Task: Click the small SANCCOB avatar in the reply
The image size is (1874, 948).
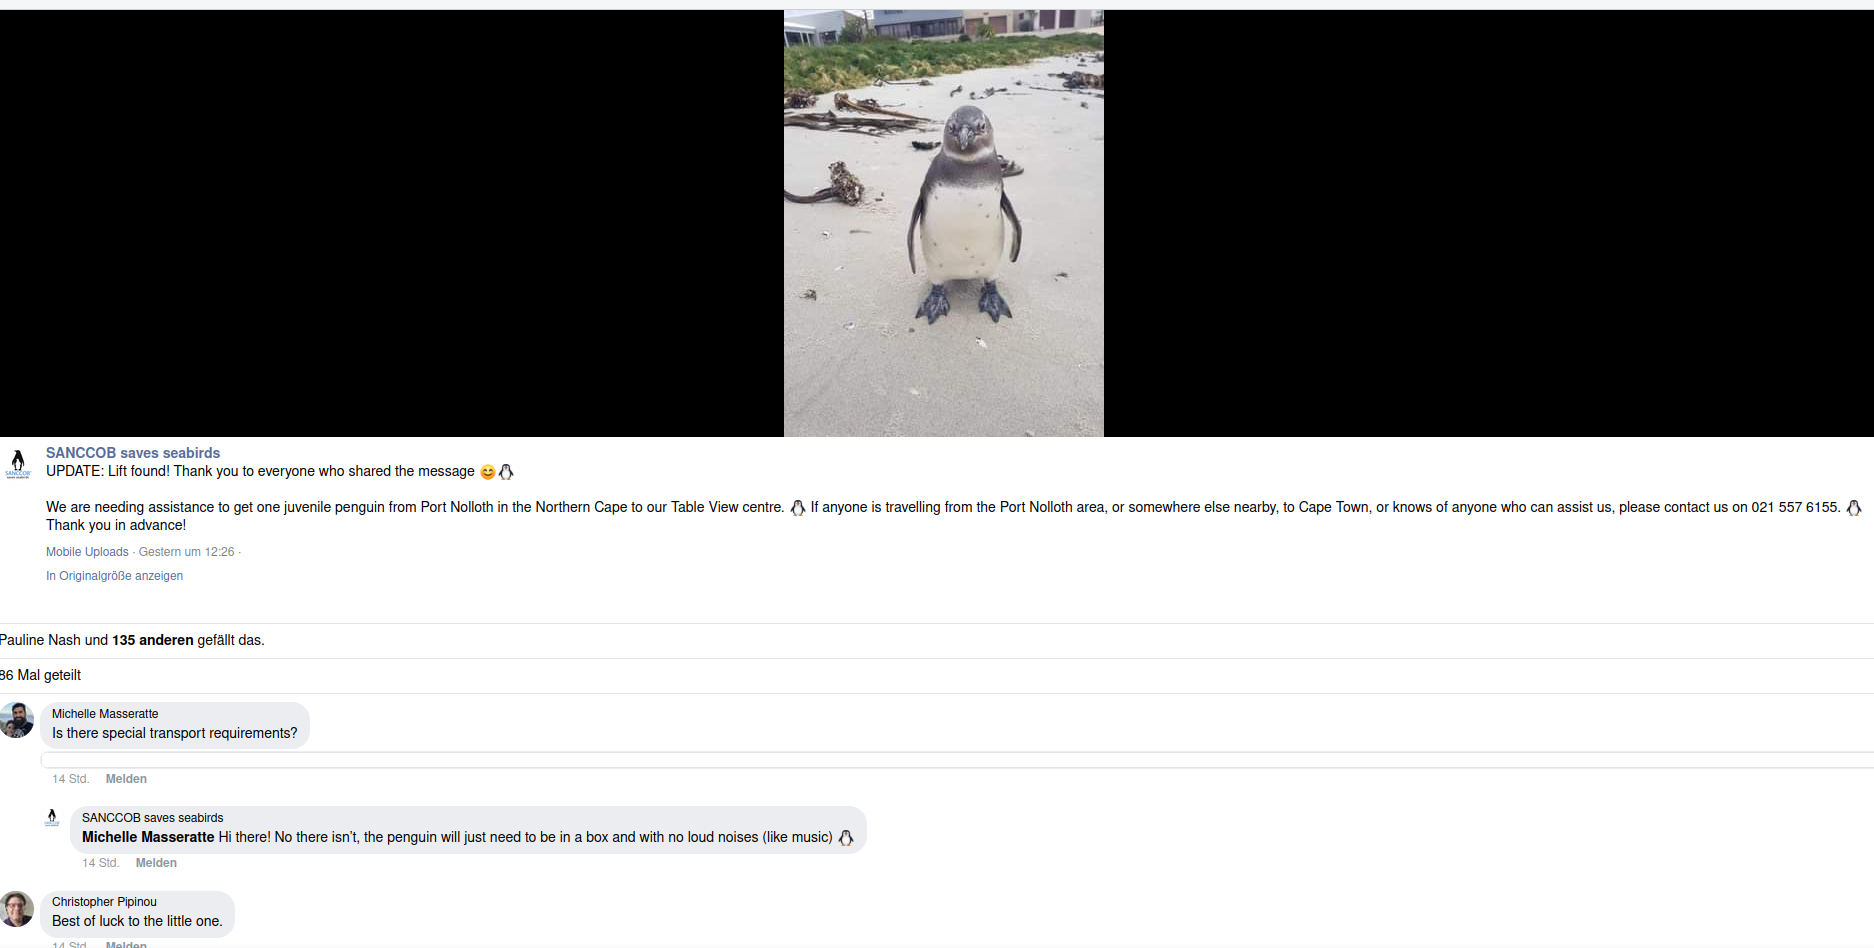Action: pos(52,818)
